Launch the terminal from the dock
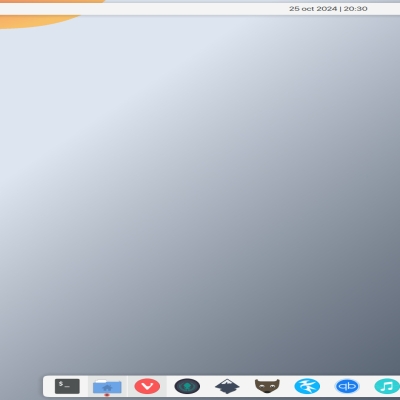Viewport: 400px width, 400px height. click(67, 386)
